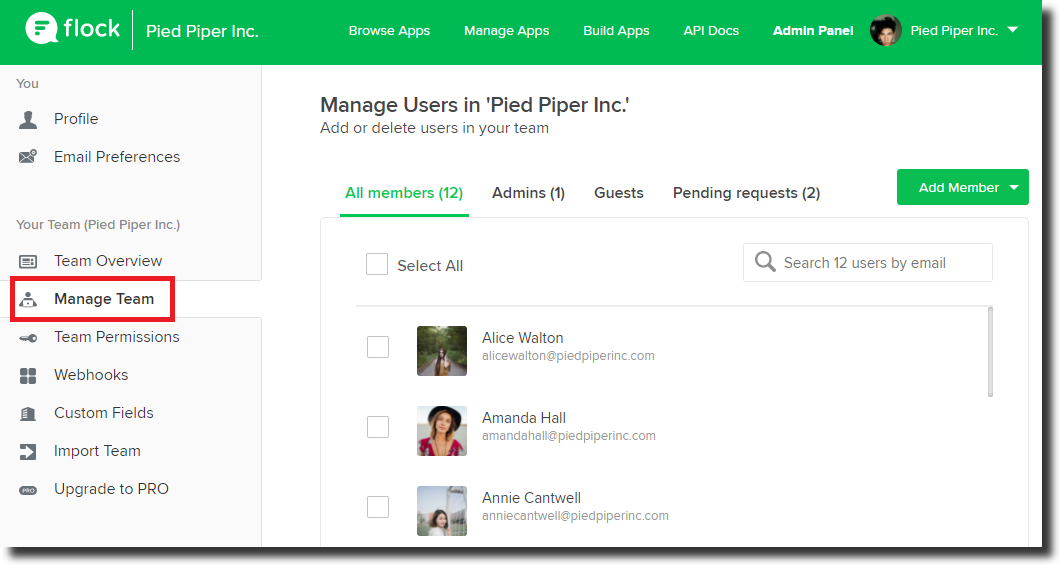
Task: Switch to the Admins (1) tab
Action: point(528,193)
